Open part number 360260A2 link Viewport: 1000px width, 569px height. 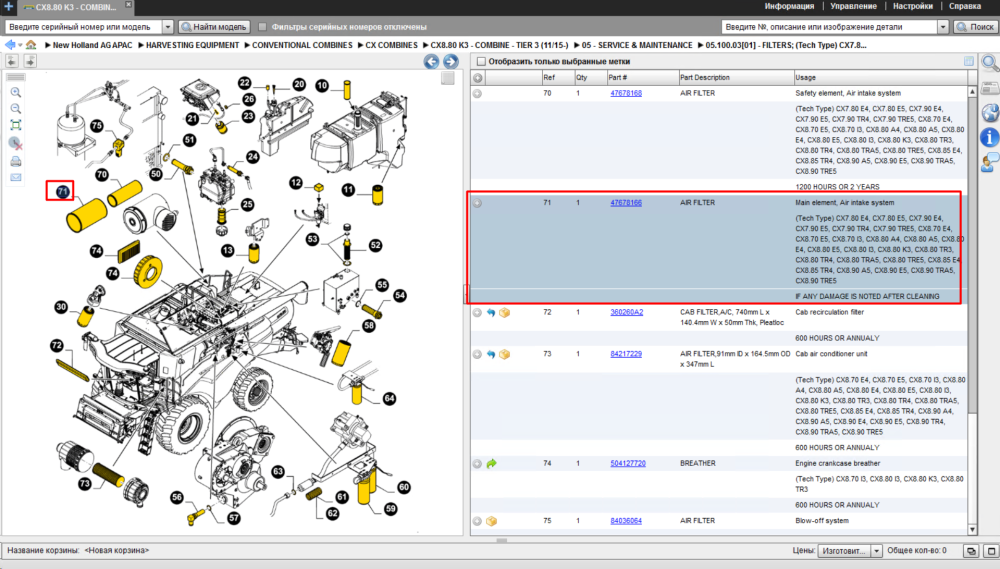(626, 313)
